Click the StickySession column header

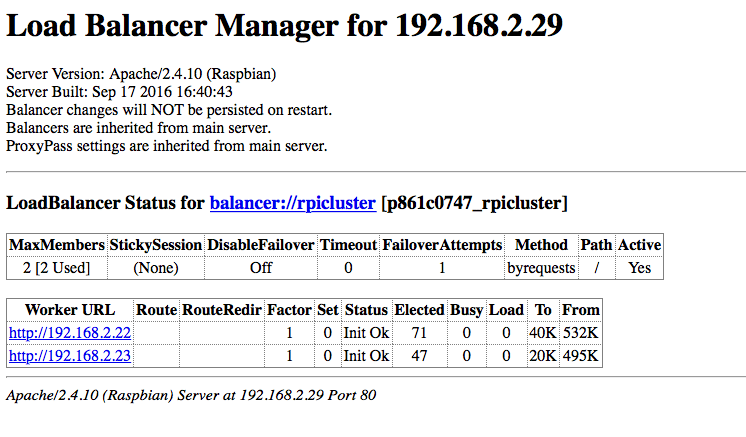pyautogui.click(x=156, y=245)
